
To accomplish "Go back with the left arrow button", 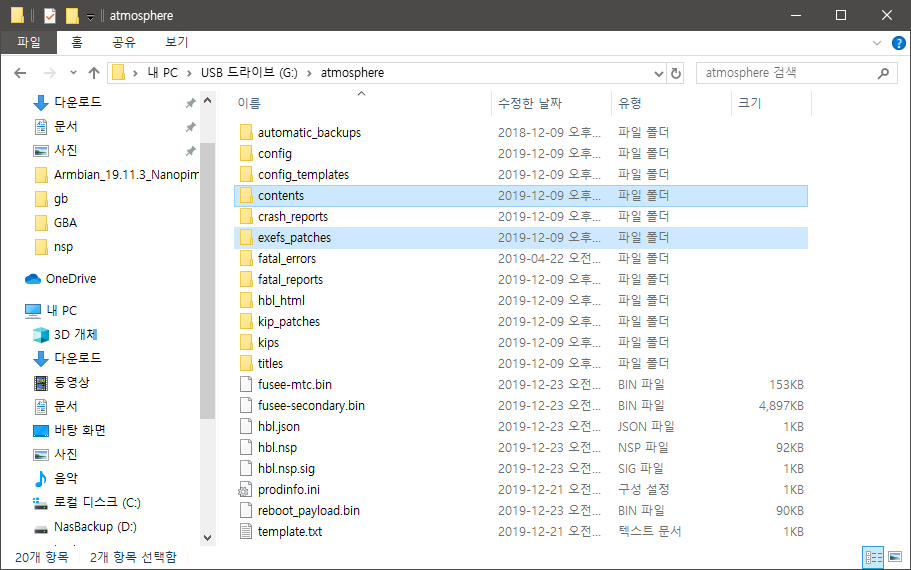I will [20, 73].
